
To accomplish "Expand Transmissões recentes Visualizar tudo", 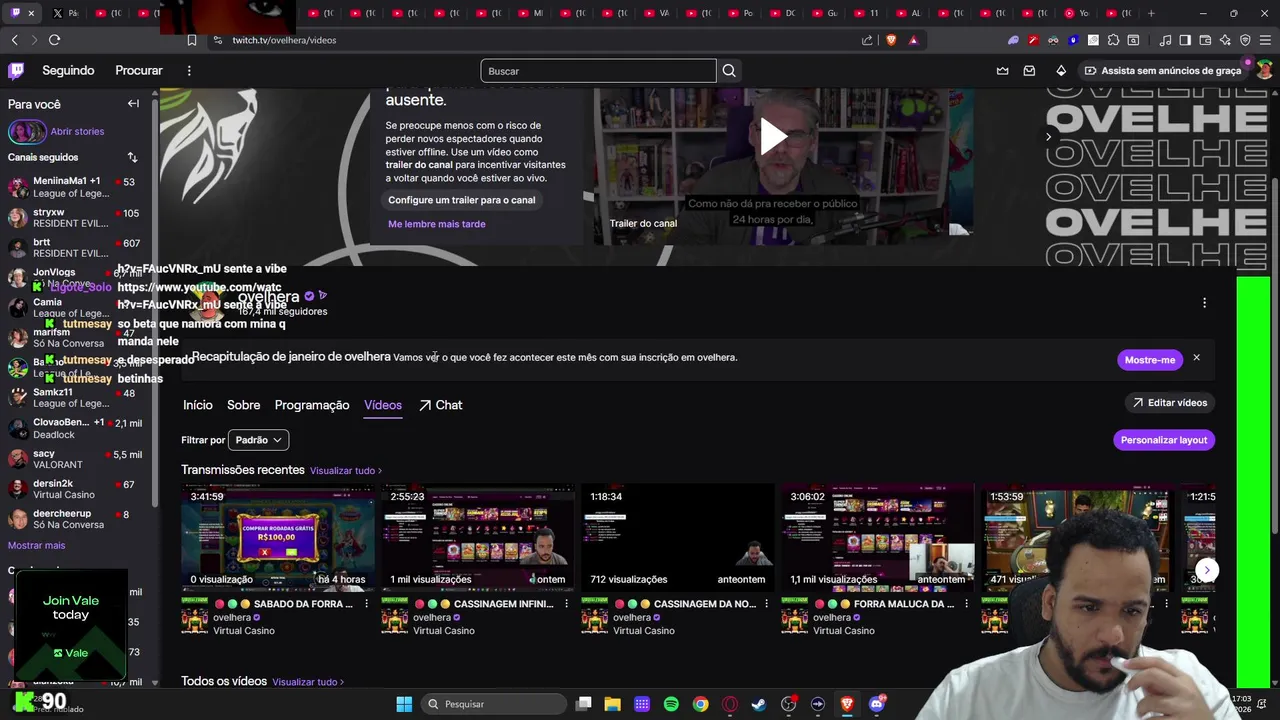I will [346, 471].
